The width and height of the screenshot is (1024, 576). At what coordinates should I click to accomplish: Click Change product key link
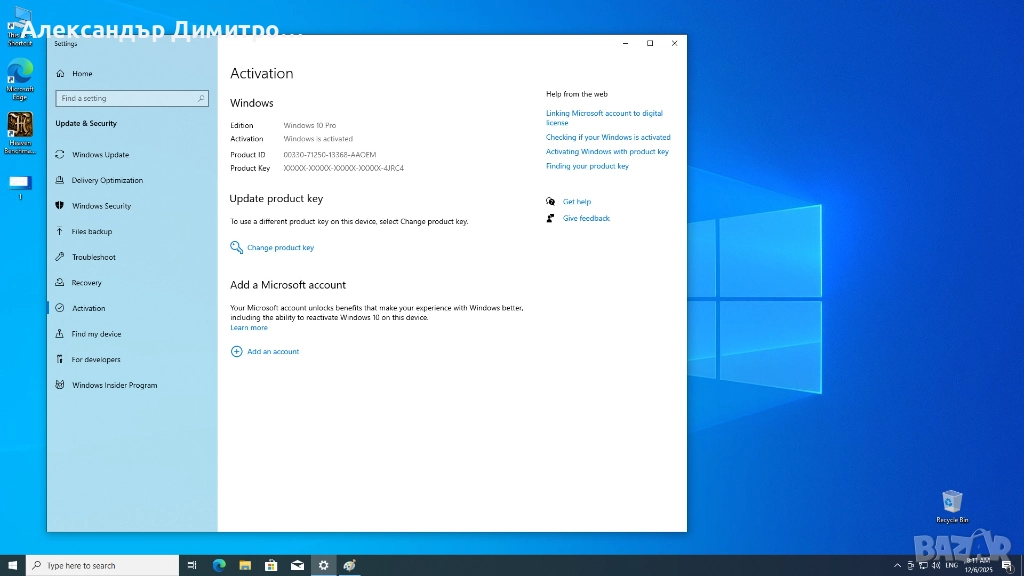point(280,248)
